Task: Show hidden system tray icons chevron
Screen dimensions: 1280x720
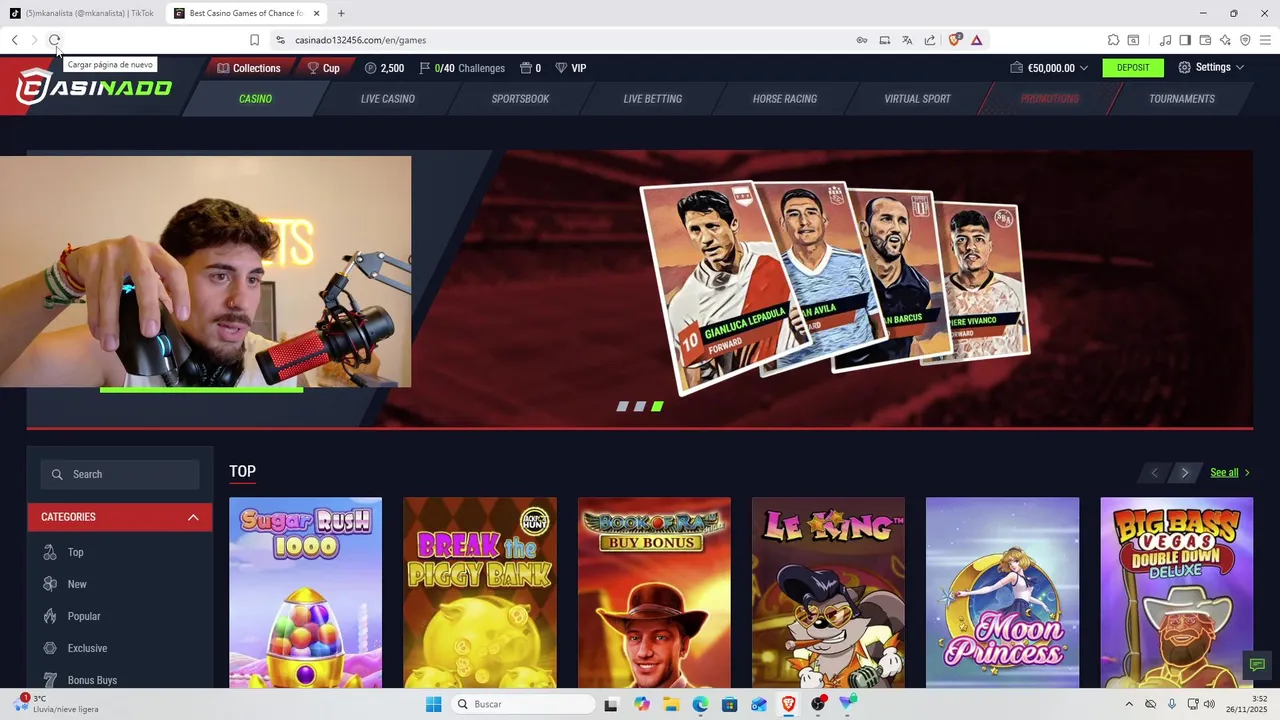Action: (x=1129, y=704)
